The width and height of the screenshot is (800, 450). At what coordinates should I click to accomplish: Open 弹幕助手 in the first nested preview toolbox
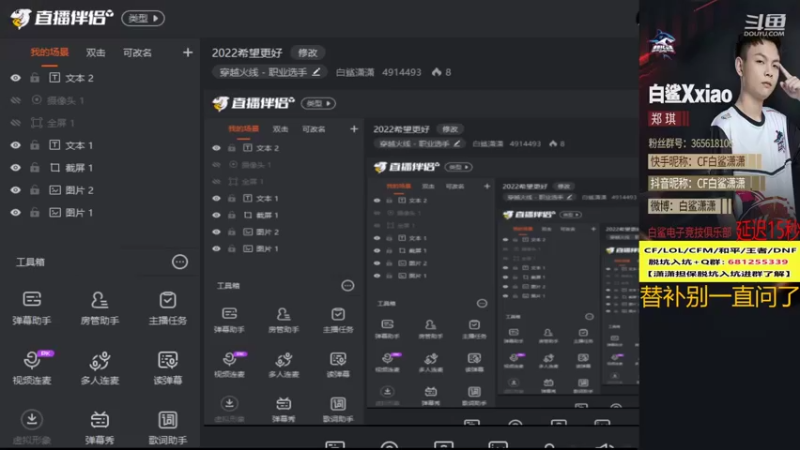tap(229, 320)
